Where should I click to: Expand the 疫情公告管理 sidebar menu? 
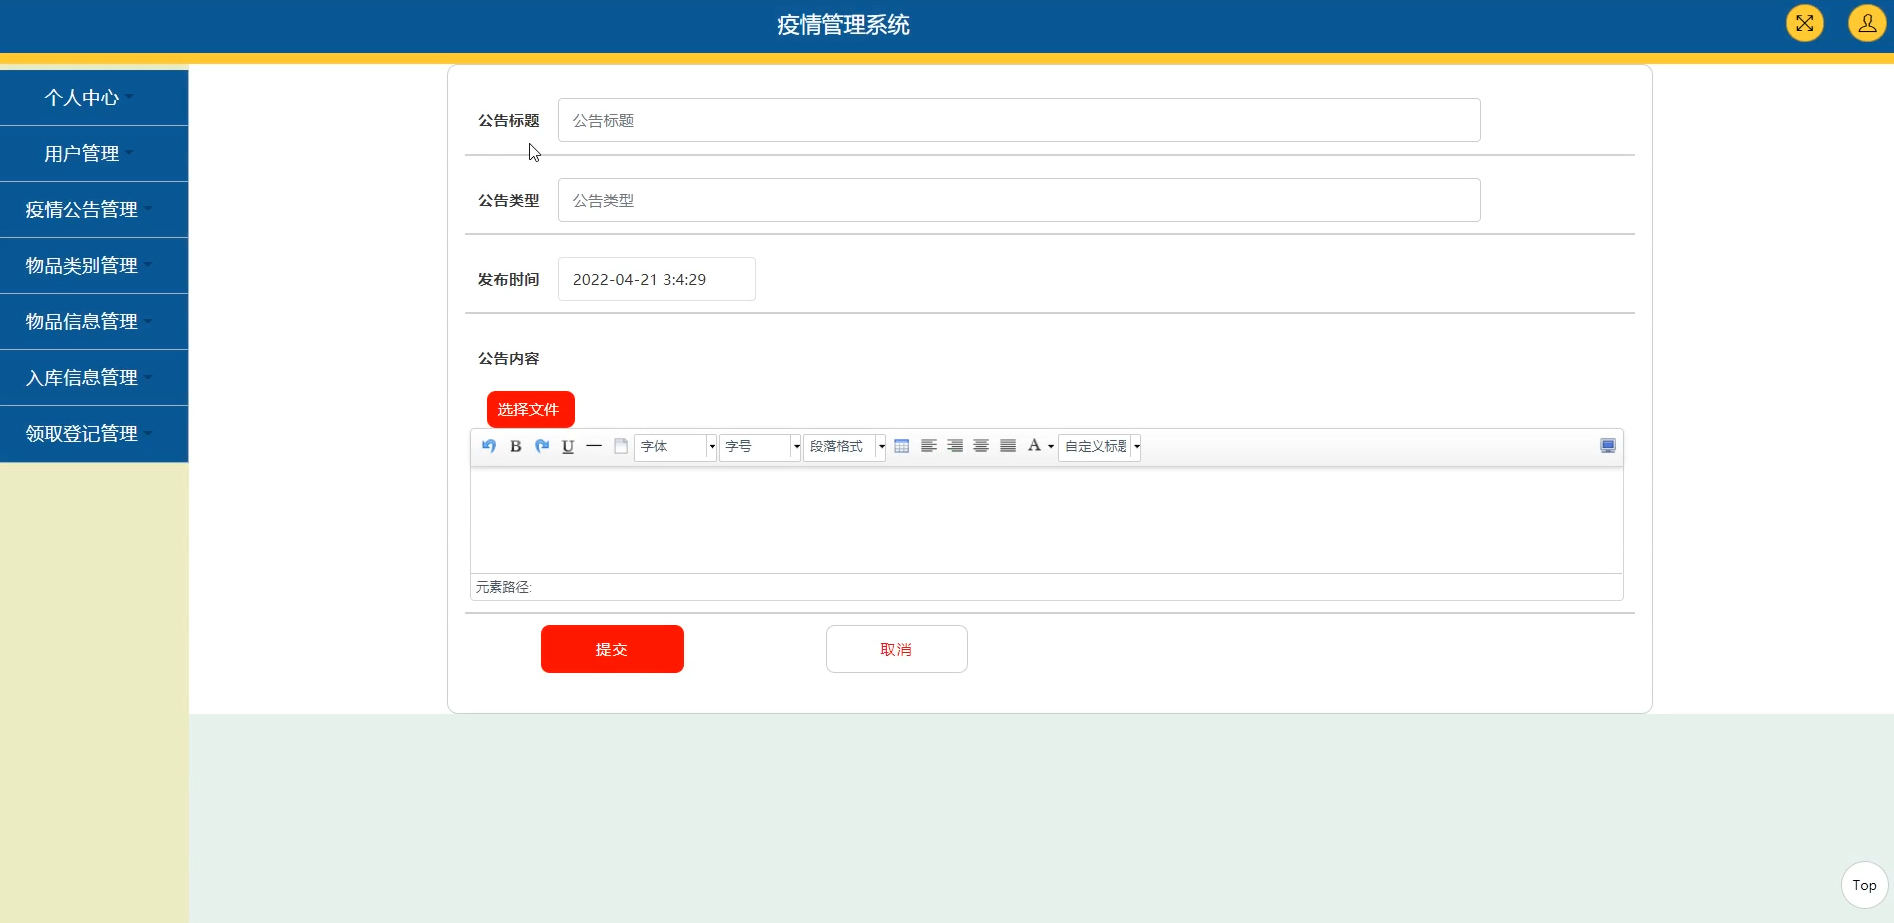tap(94, 210)
